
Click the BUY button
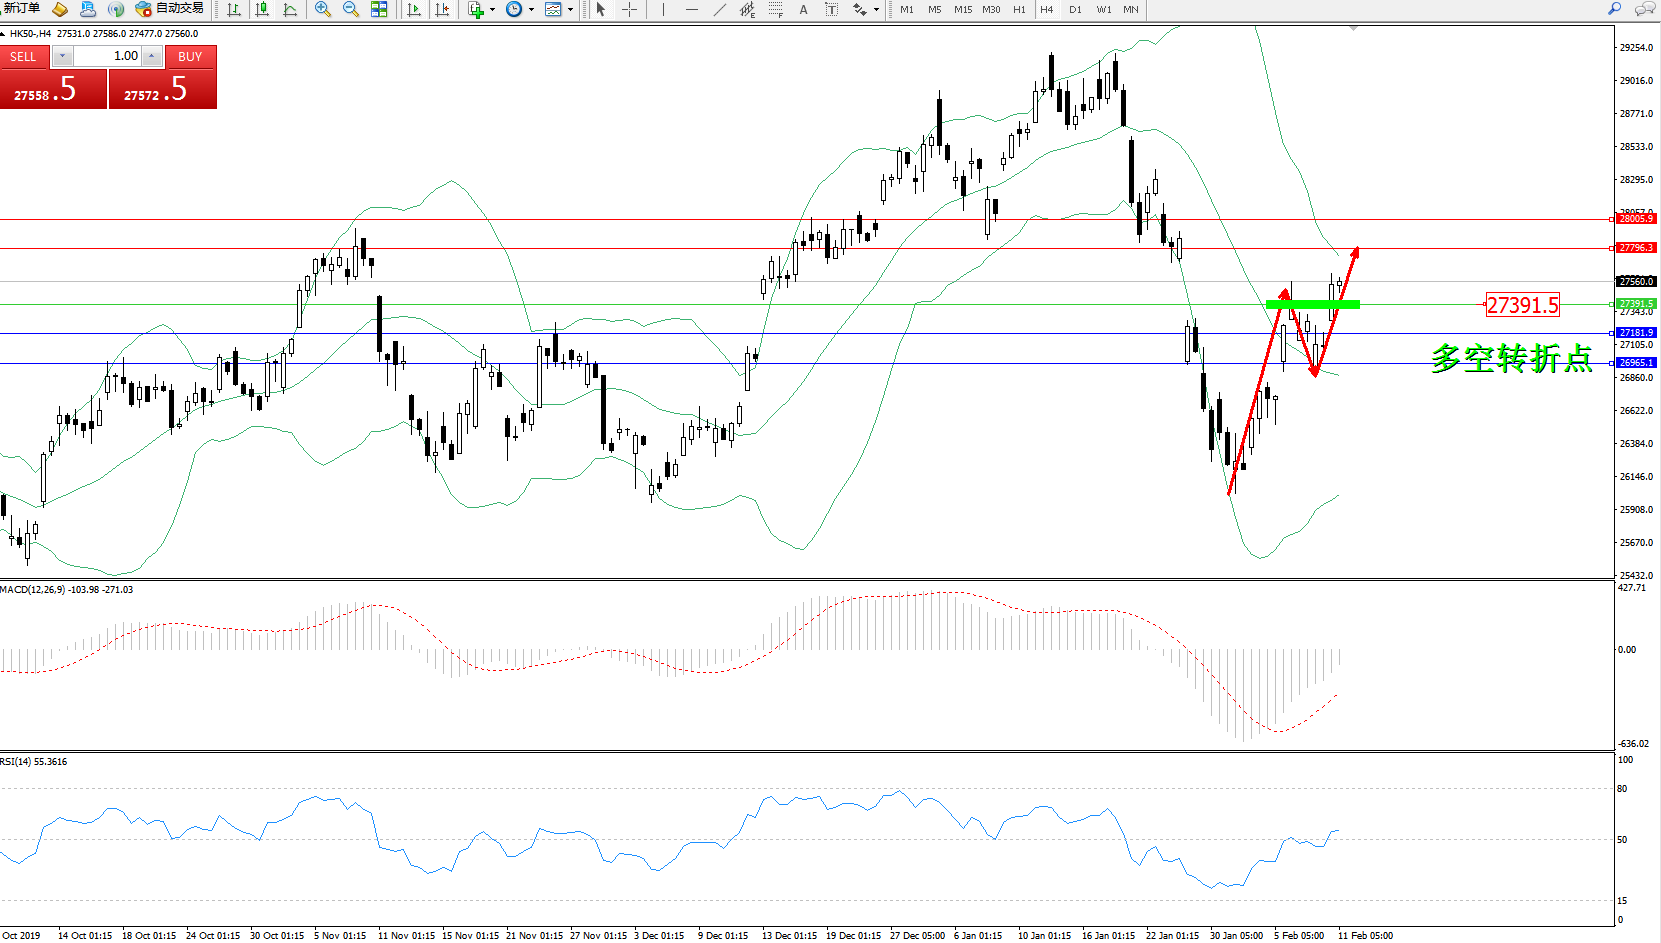coord(190,57)
